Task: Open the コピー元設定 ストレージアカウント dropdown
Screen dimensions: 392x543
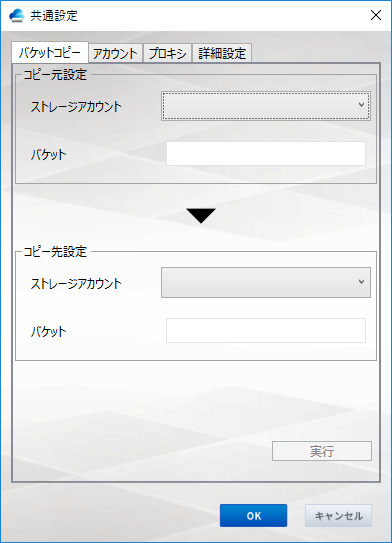Action: tap(266, 106)
